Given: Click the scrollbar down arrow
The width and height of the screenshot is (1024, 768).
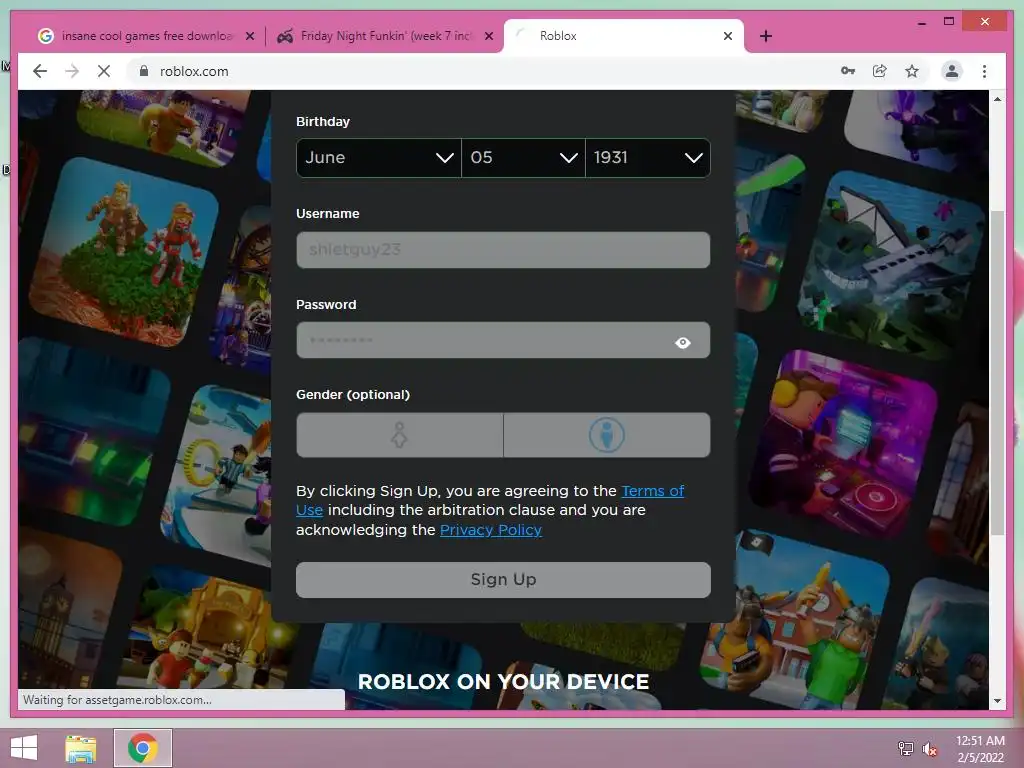Looking at the screenshot, I should [997, 701].
